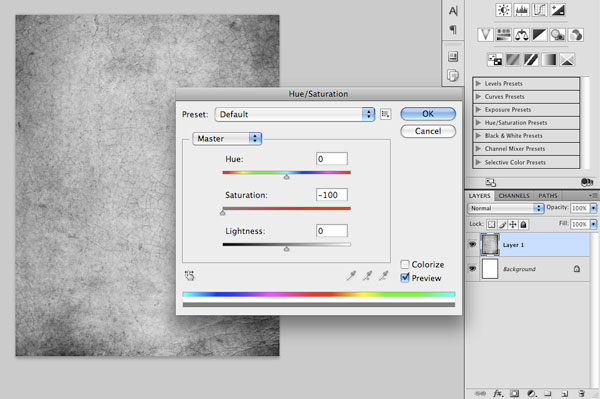Screen dimensions: 600x399
Task: Click OK in the Hue/Saturation dialog
Action: 428,114
